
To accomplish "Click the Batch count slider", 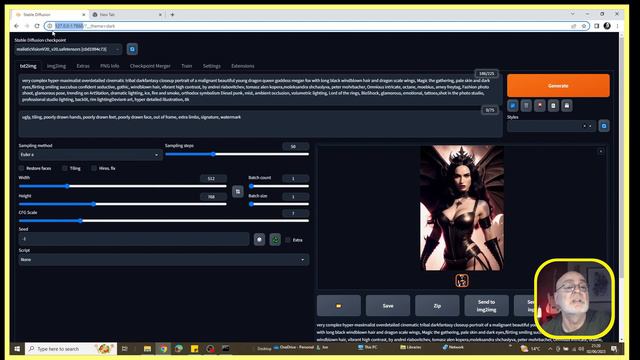I will point(279,186).
